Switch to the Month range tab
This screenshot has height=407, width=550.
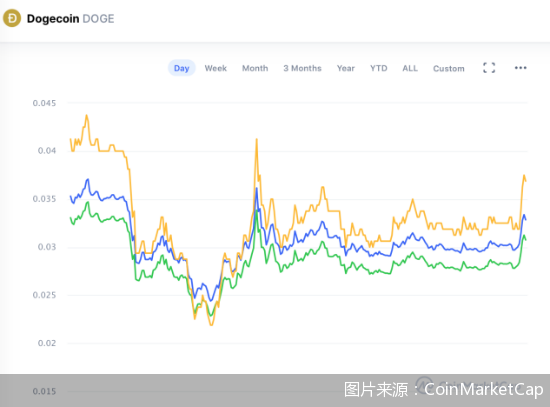[x=255, y=68]
